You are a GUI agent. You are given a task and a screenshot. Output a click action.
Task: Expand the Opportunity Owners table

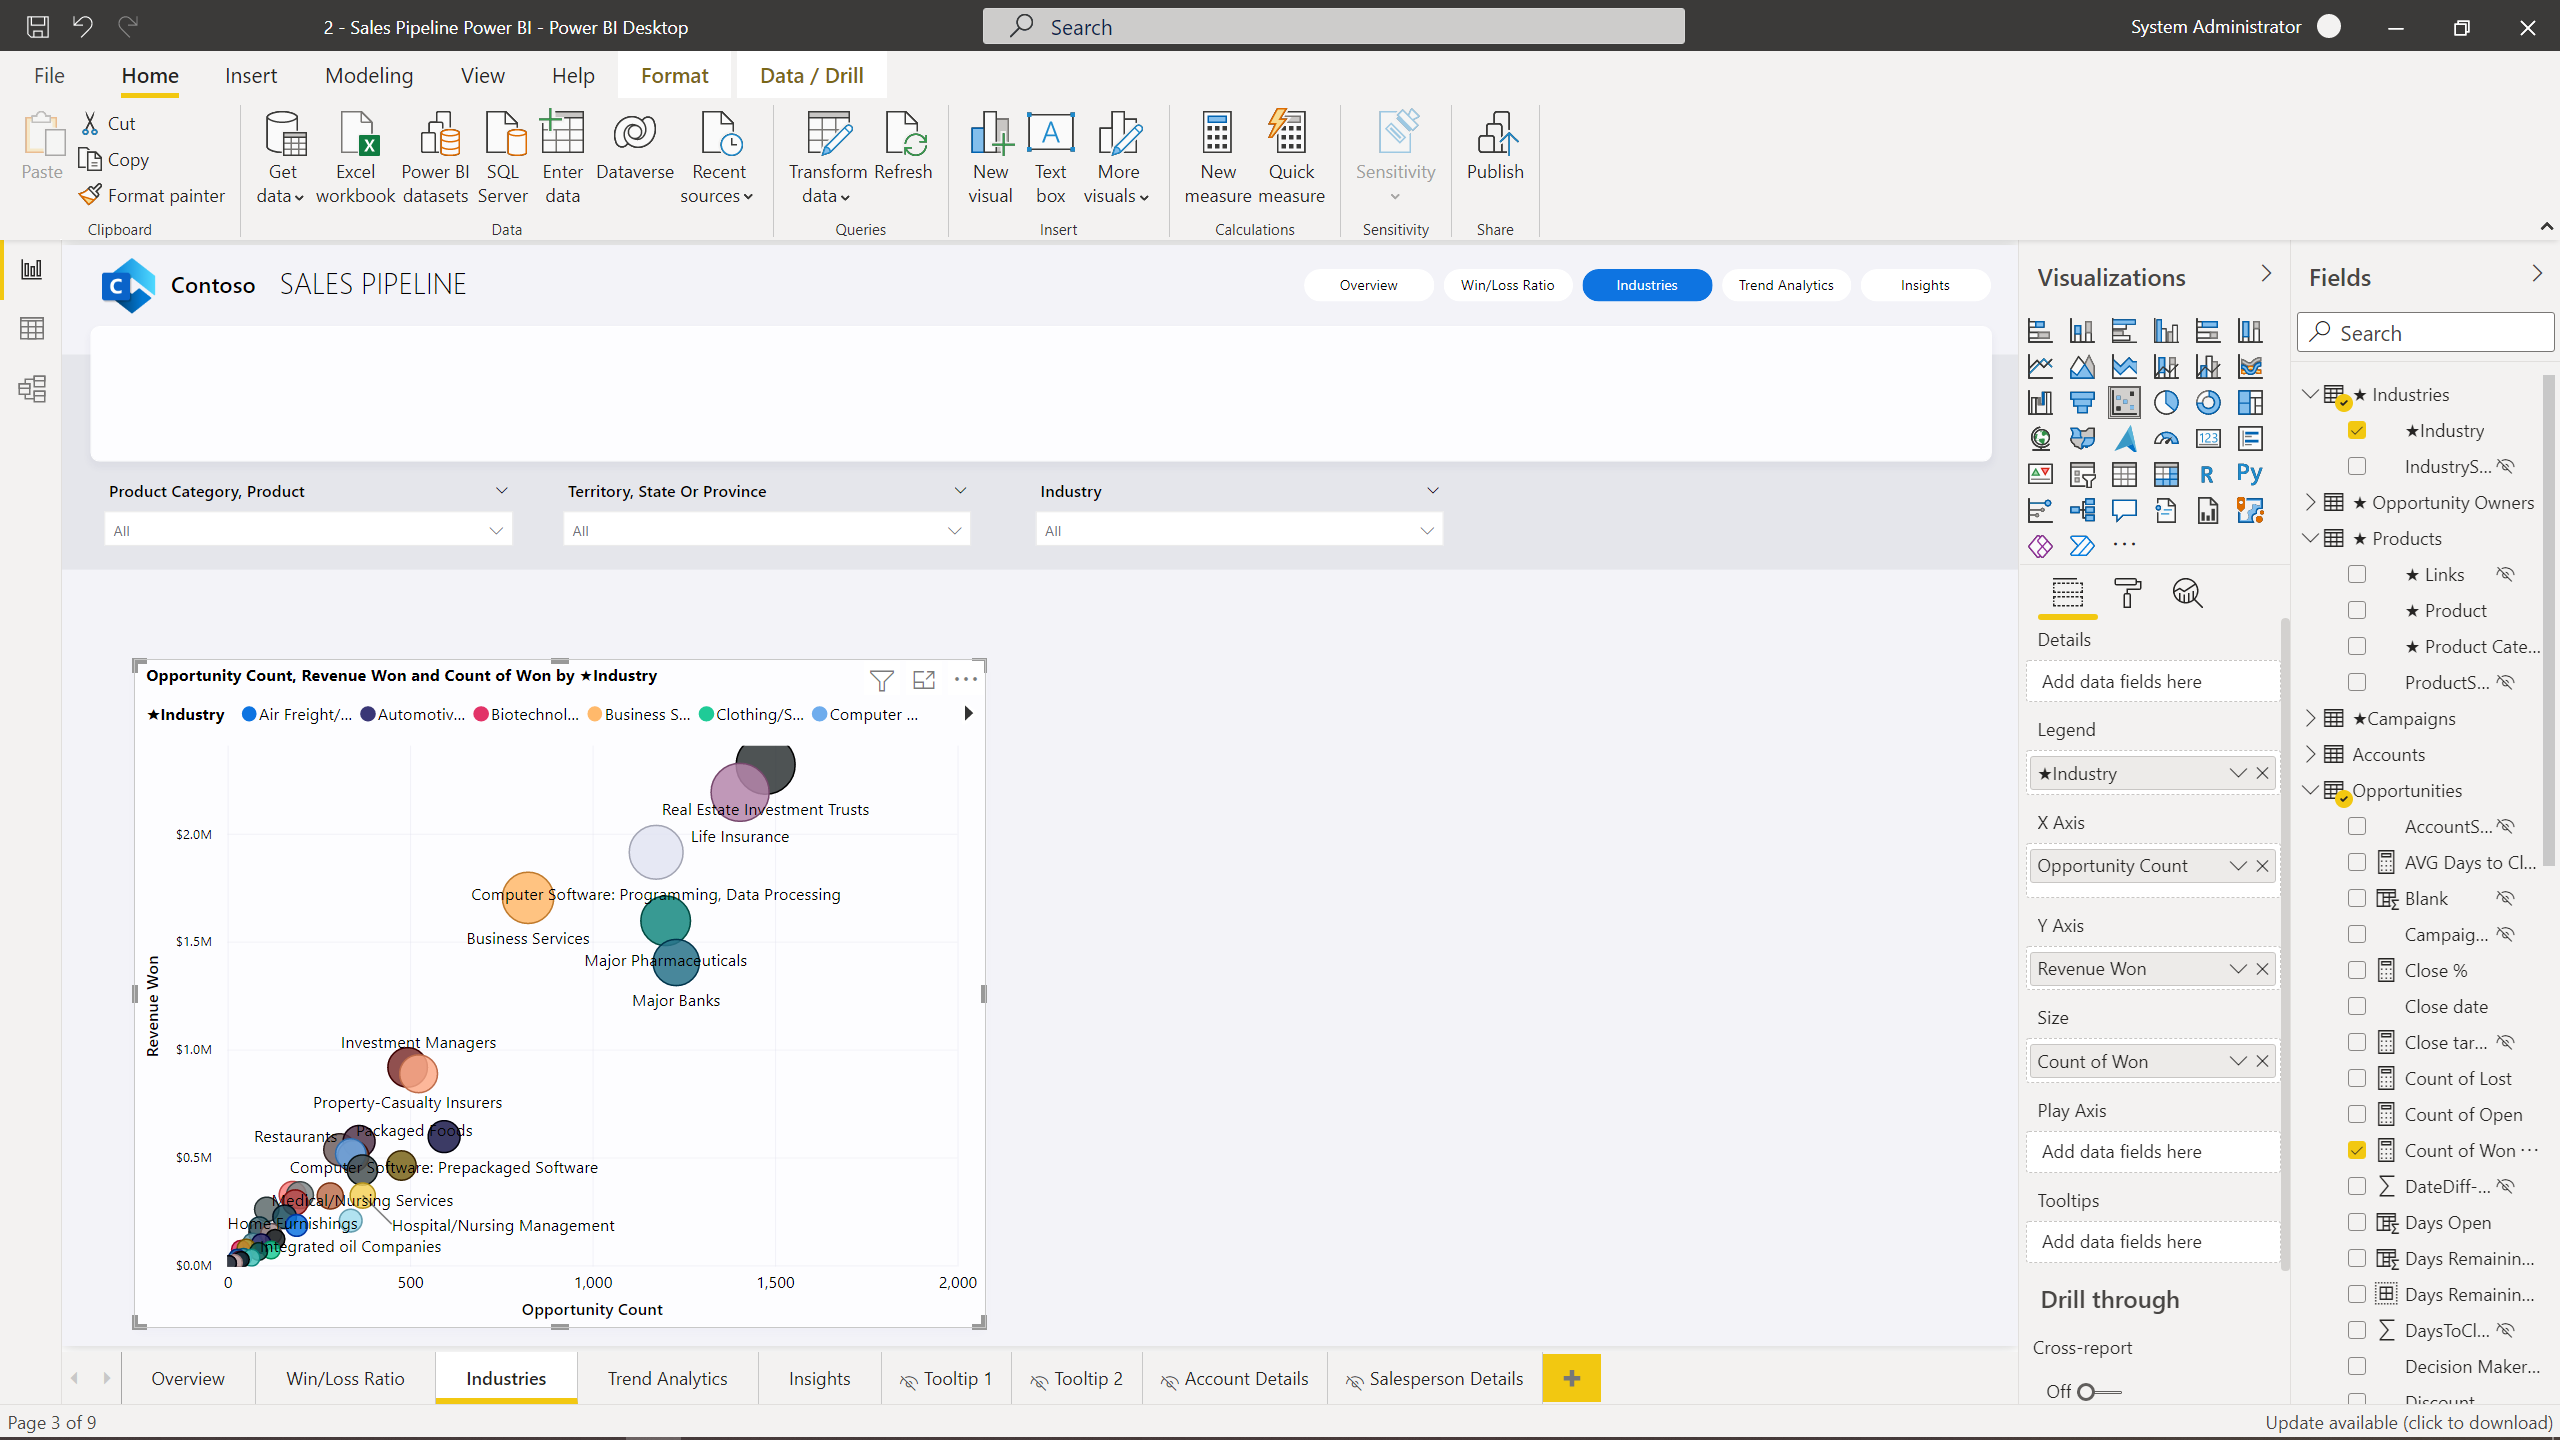click(2311, 502)
